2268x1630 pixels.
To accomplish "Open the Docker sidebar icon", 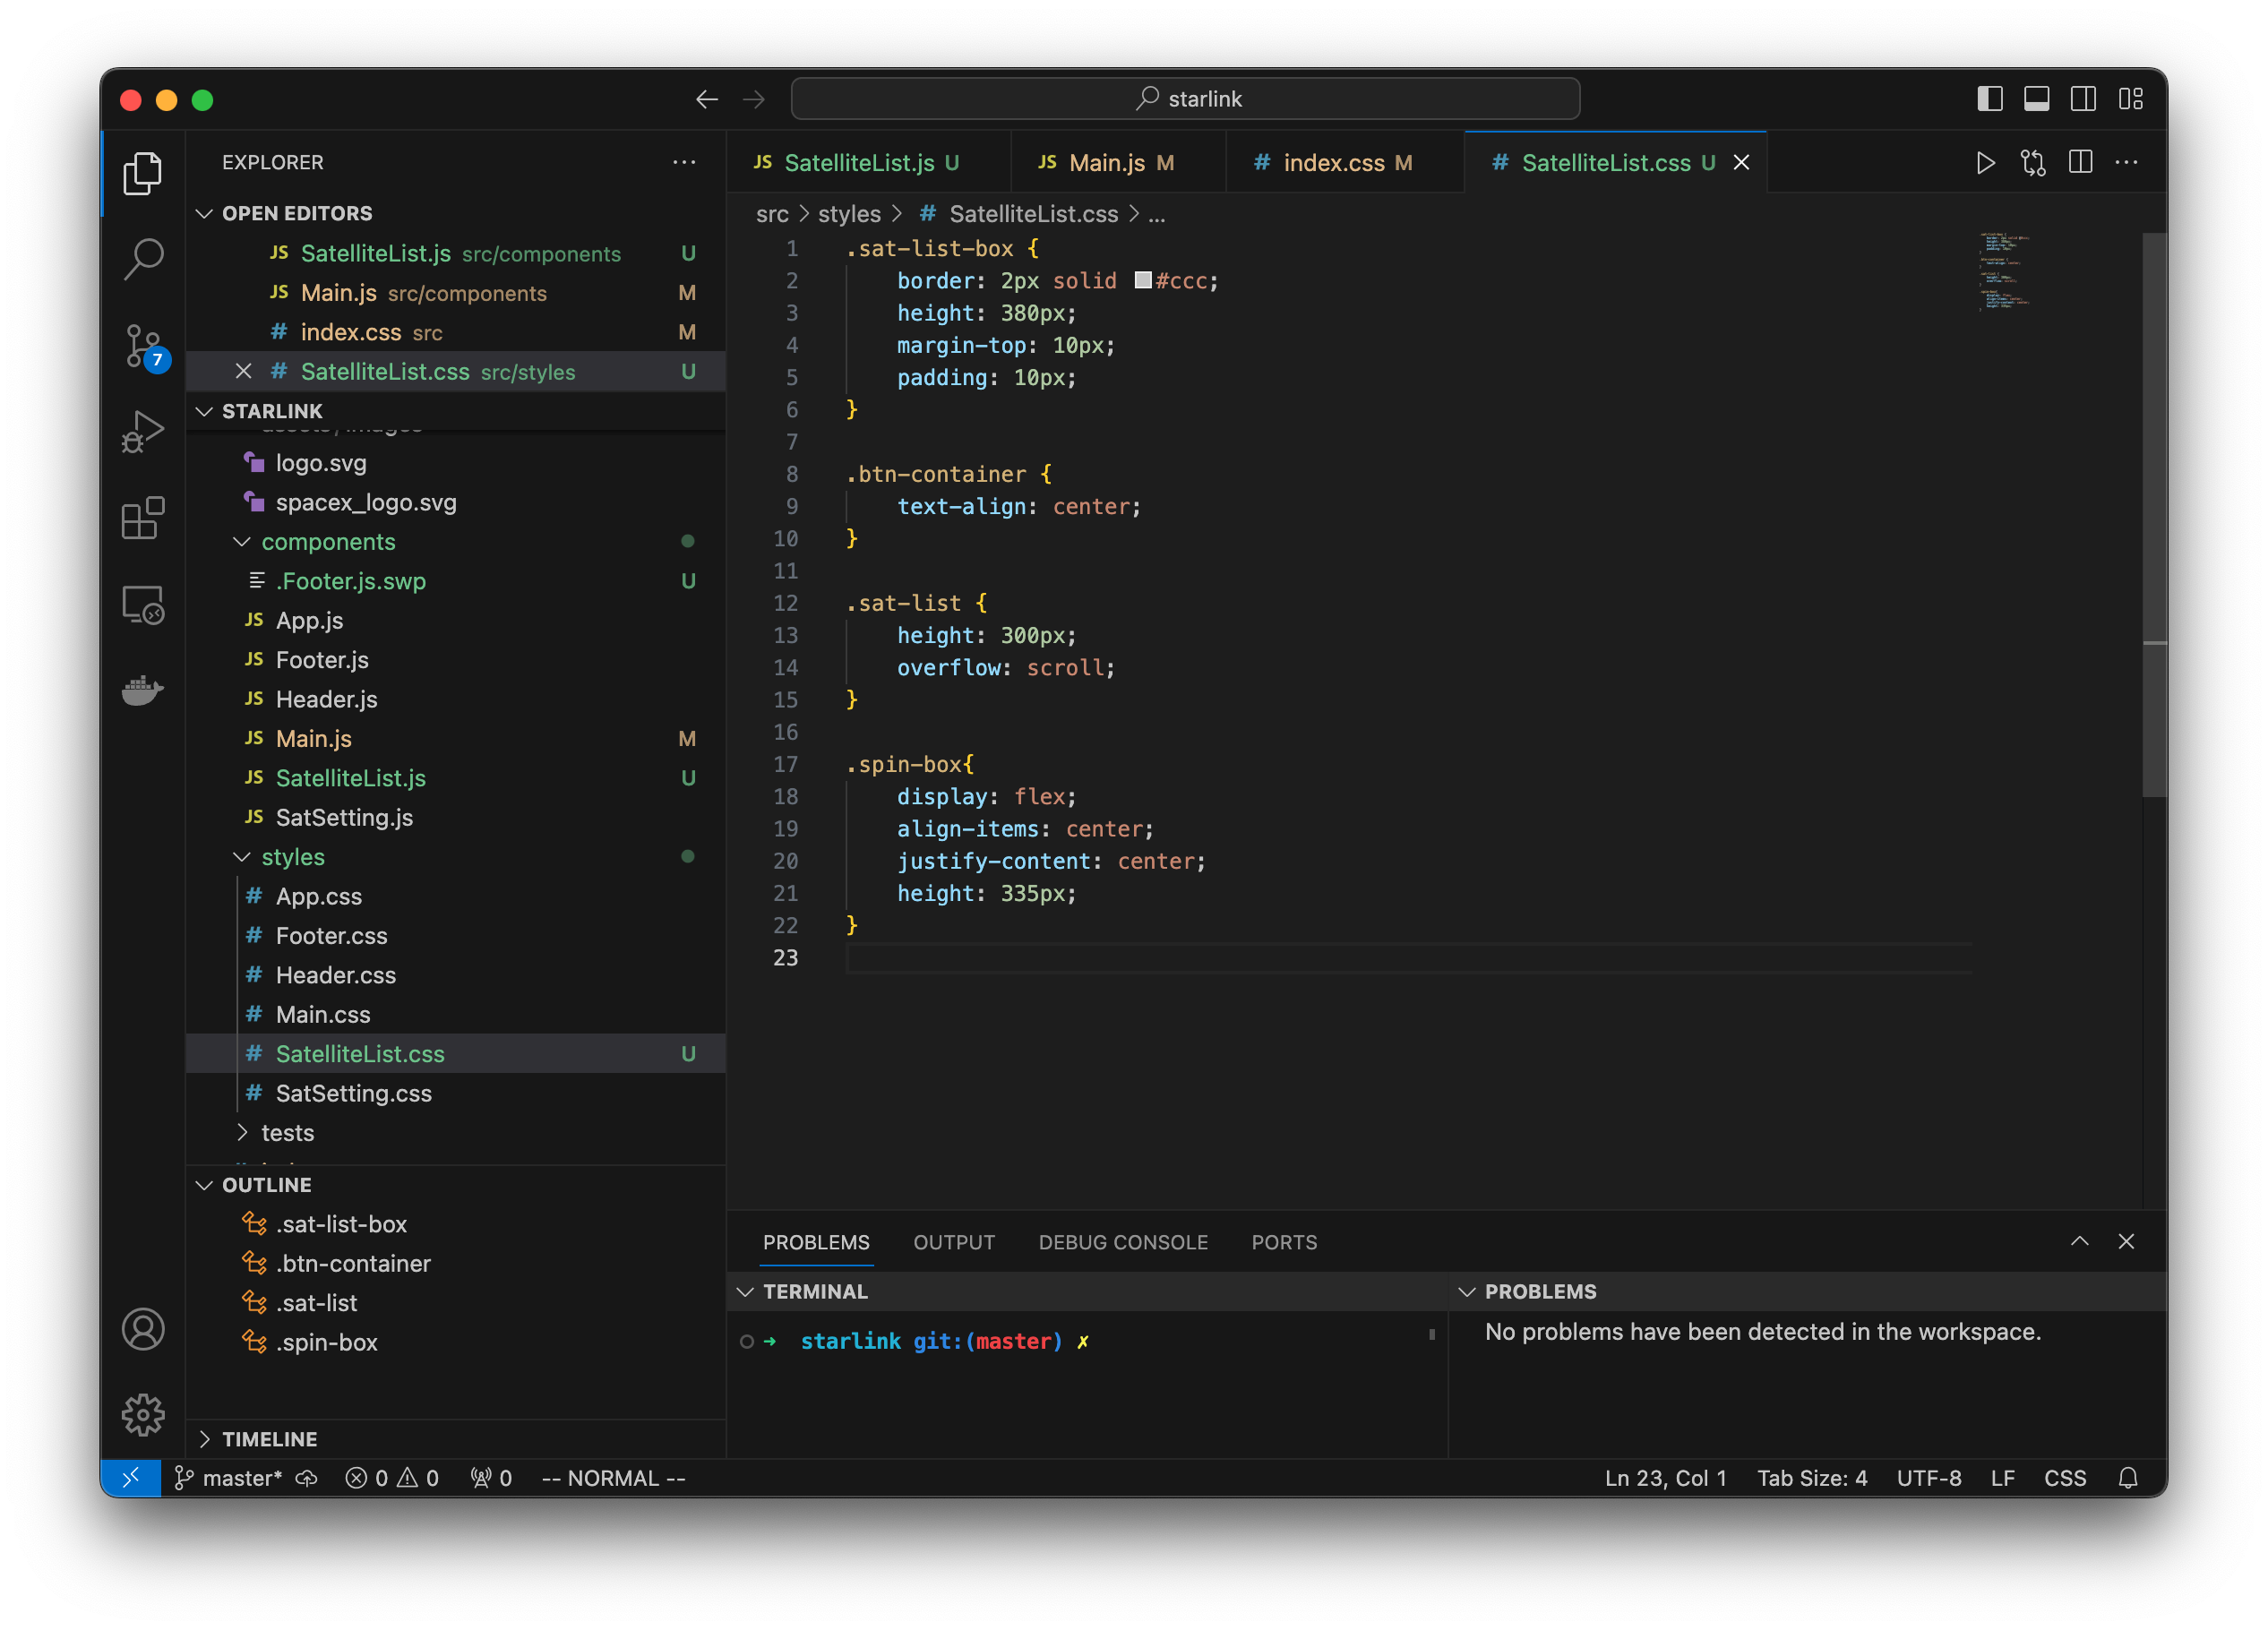I will coord(143,690).
